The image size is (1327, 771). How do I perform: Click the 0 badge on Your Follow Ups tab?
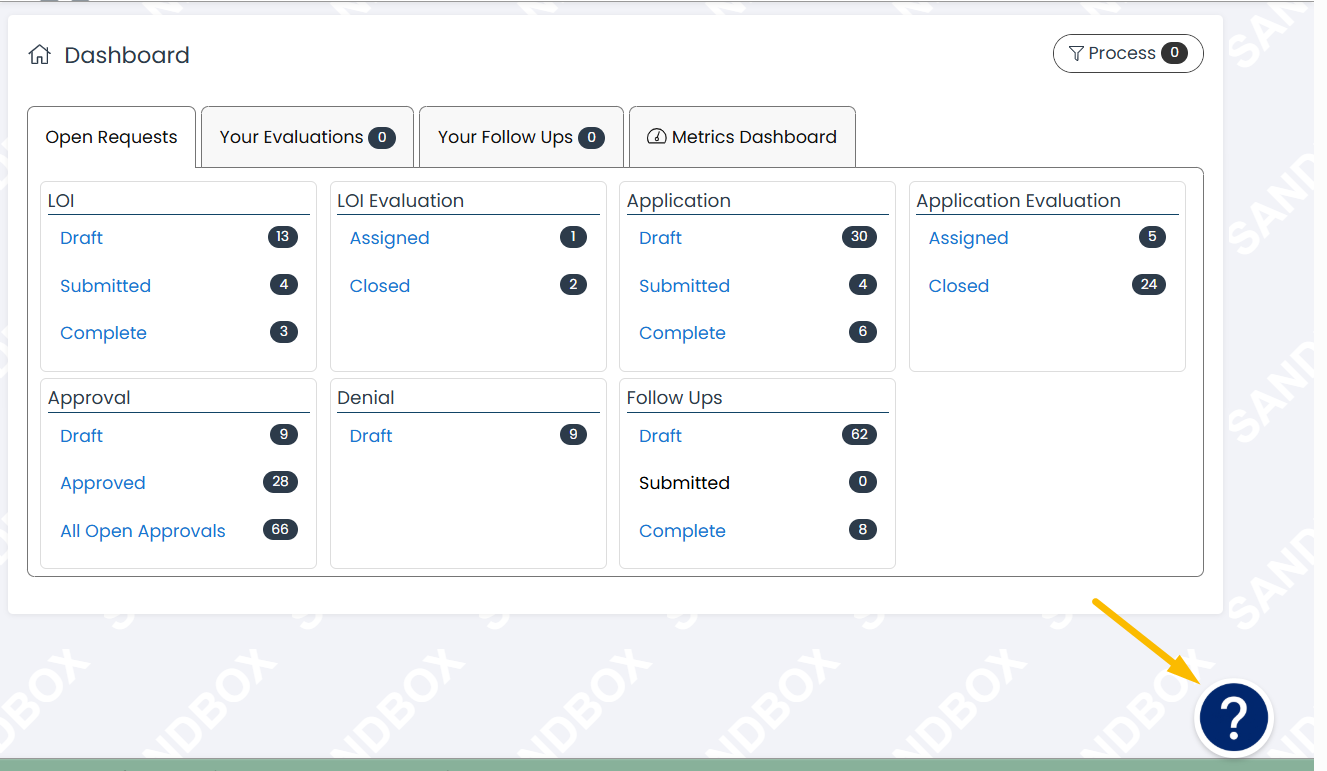(591, 138)
